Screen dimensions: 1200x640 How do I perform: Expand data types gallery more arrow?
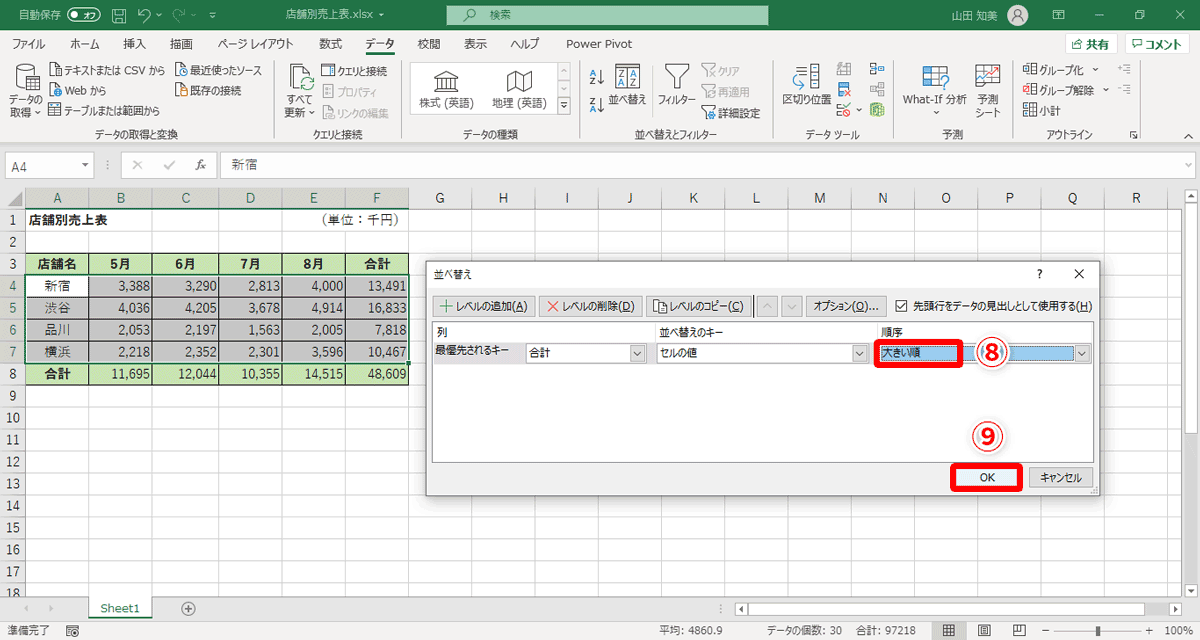[563, 106]
